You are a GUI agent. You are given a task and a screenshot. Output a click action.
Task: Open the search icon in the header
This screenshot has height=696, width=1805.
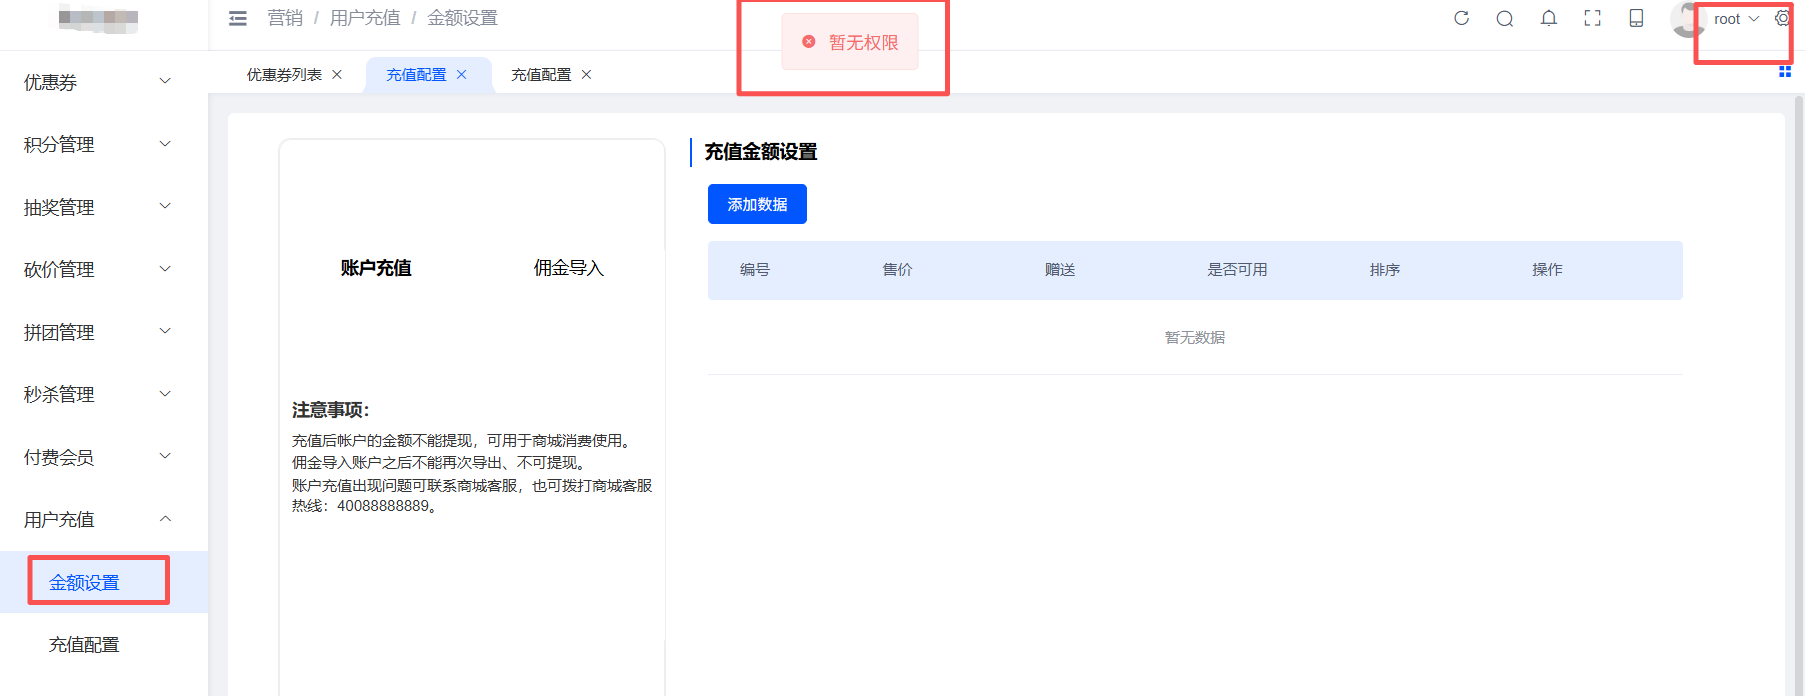(x=1504, y=18)
